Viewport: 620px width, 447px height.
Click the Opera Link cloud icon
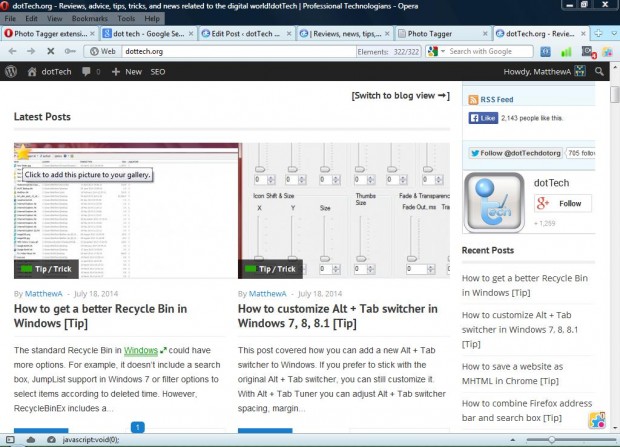click(31, 439)
